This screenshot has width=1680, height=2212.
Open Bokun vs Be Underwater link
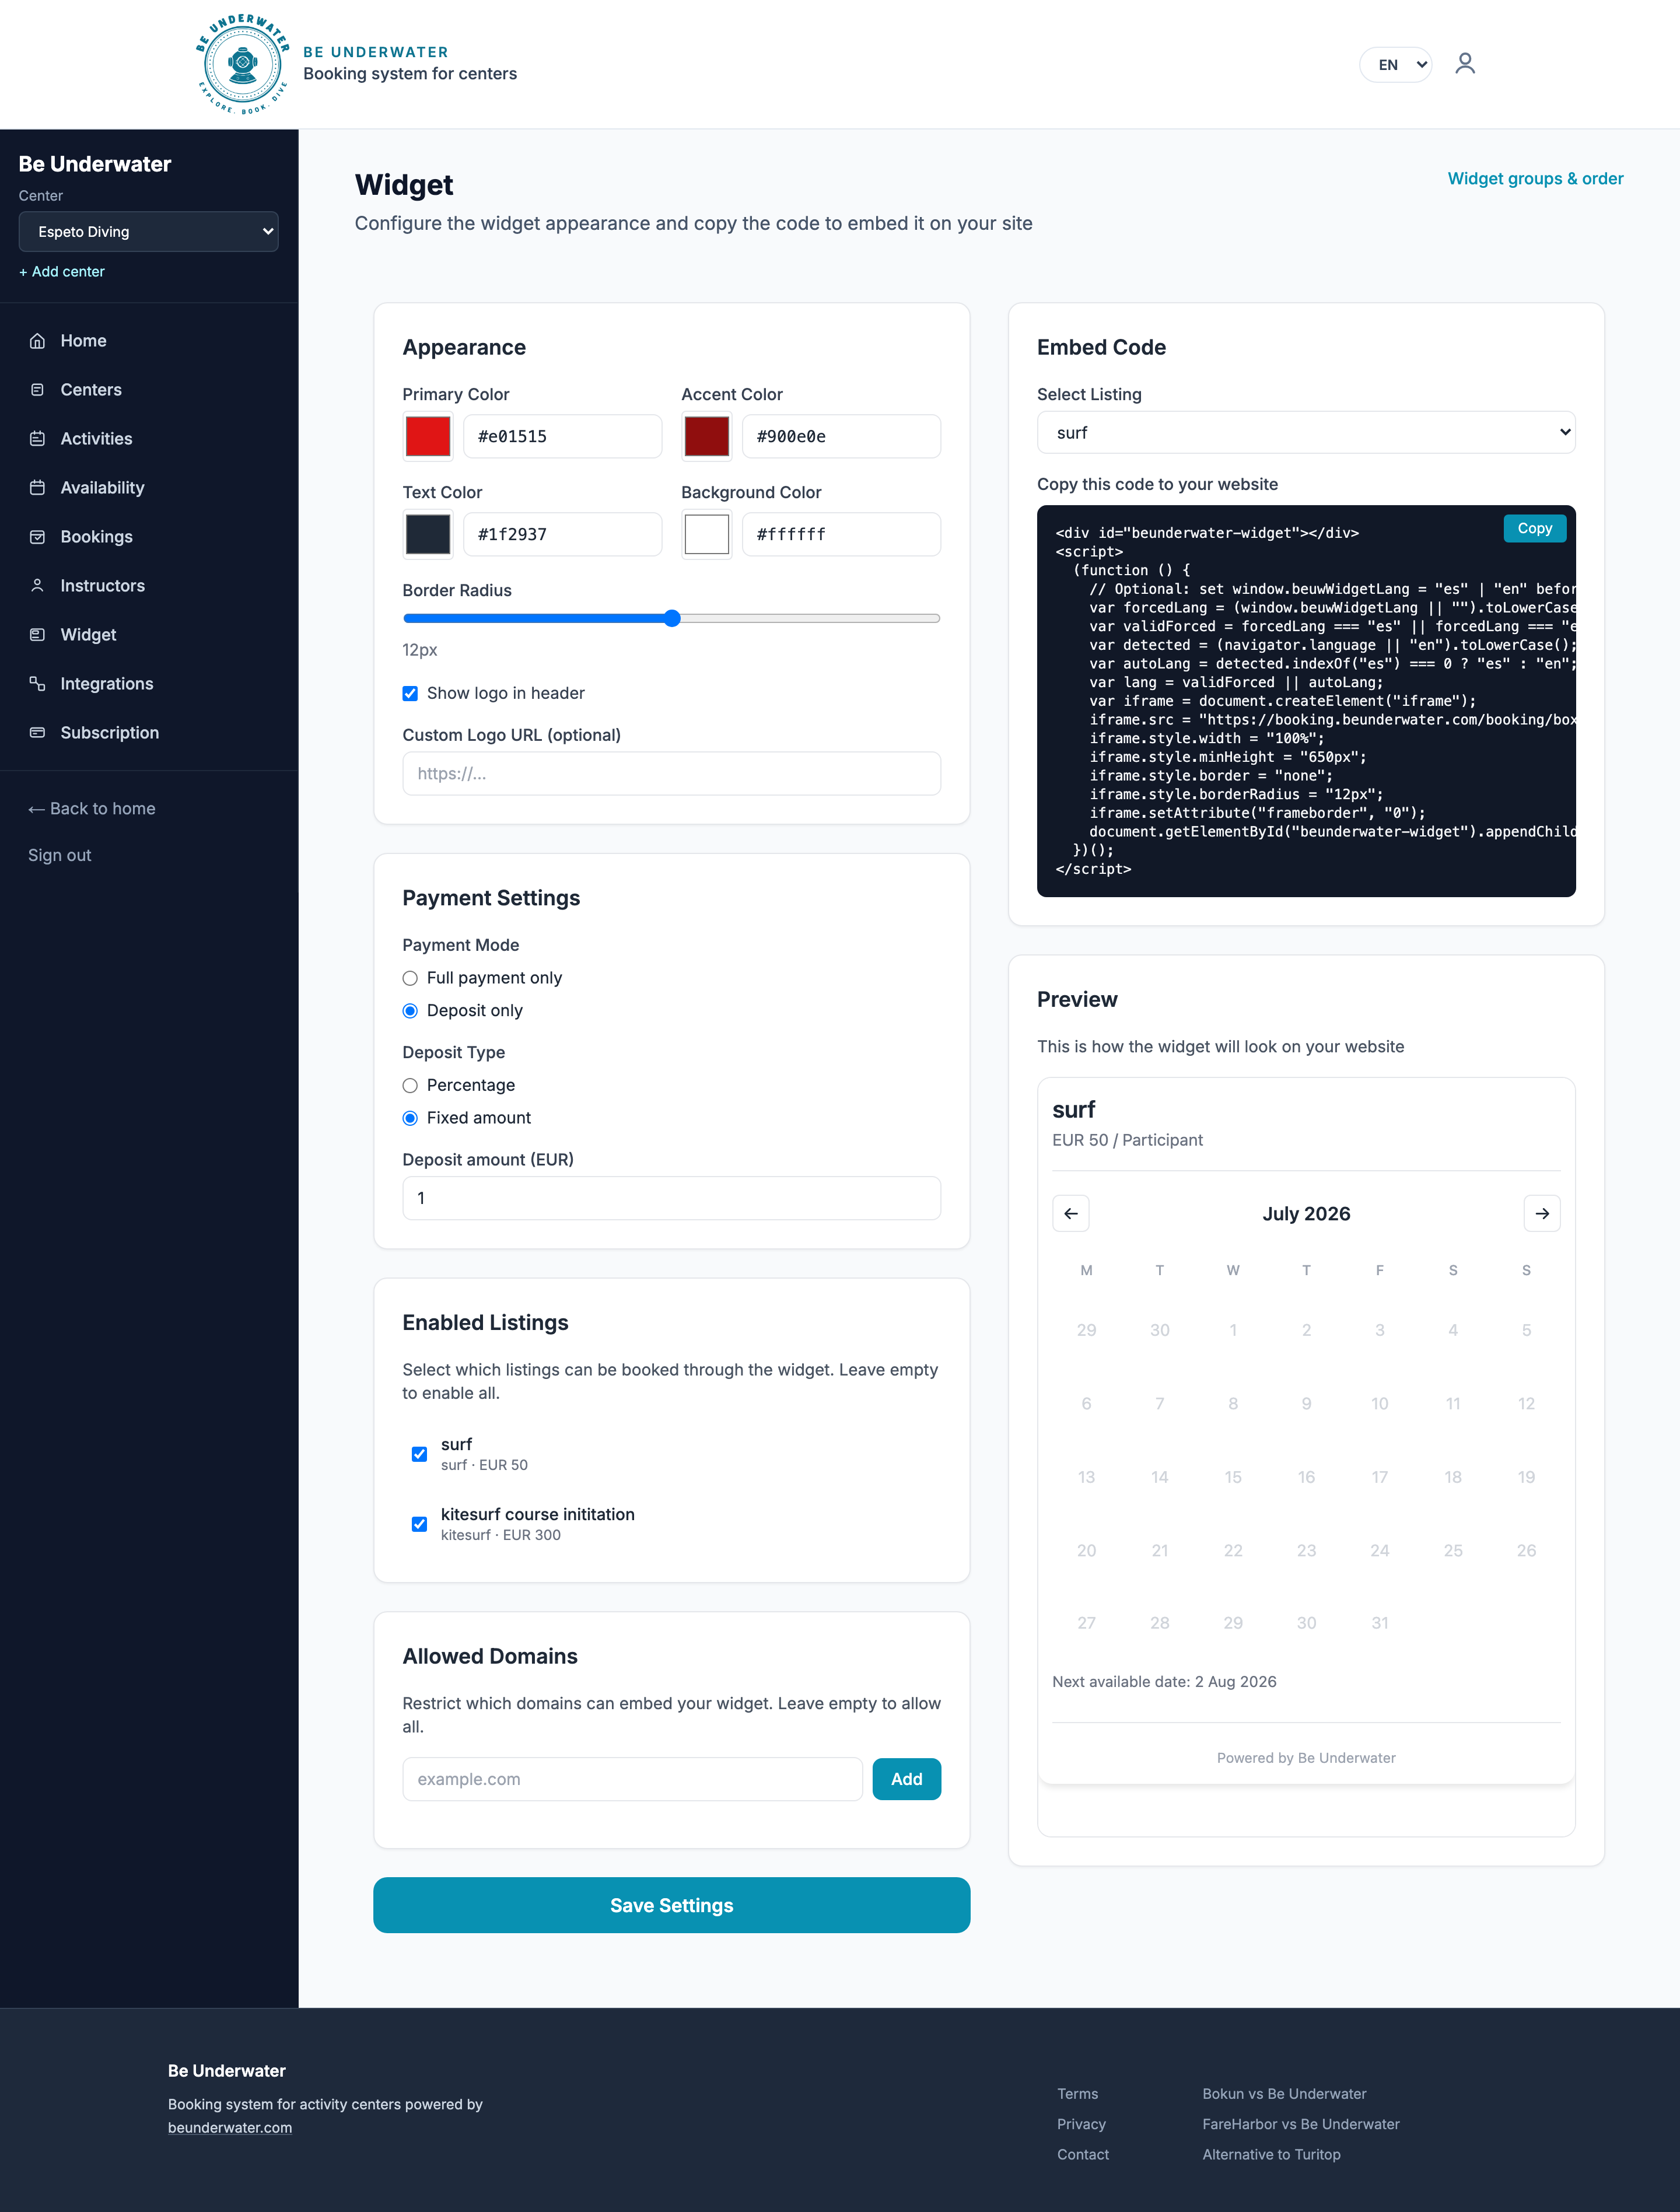[x=1284, y=2094]
